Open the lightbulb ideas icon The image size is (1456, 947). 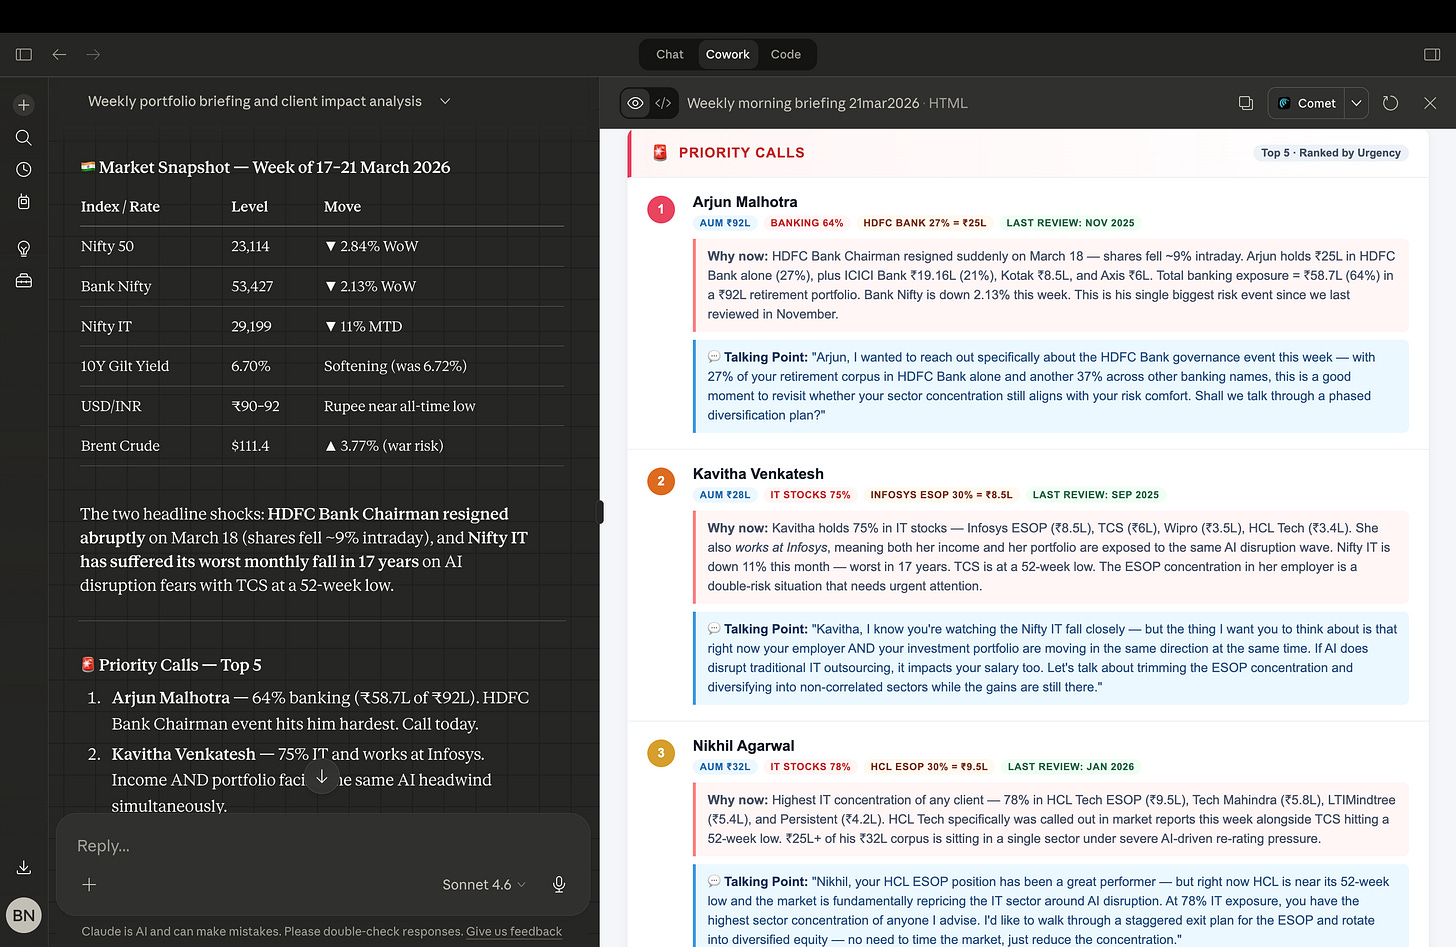click(24, 248)
